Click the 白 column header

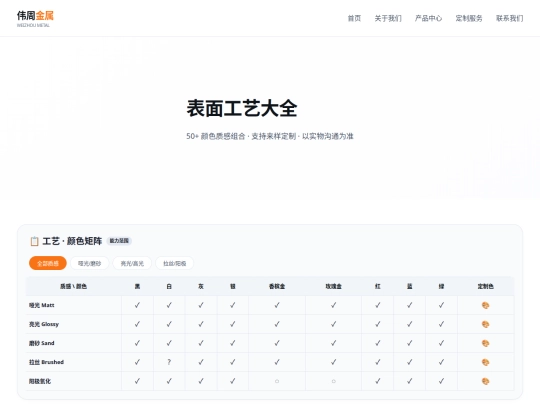coord(169,286)
